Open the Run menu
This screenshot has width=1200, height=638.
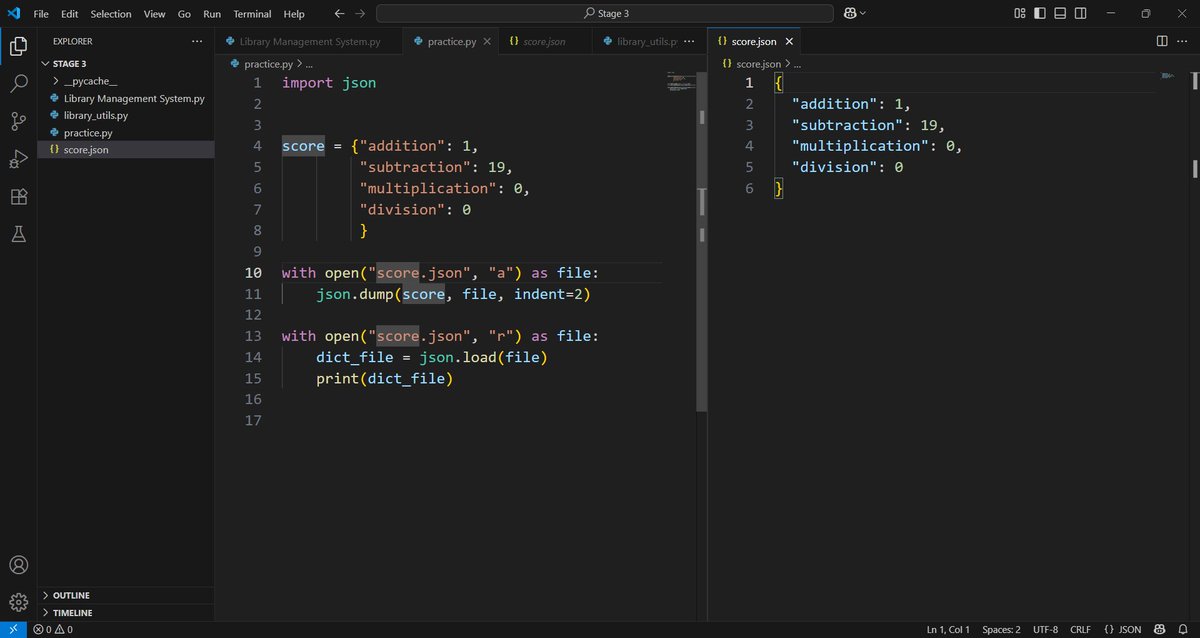[212, 14]
